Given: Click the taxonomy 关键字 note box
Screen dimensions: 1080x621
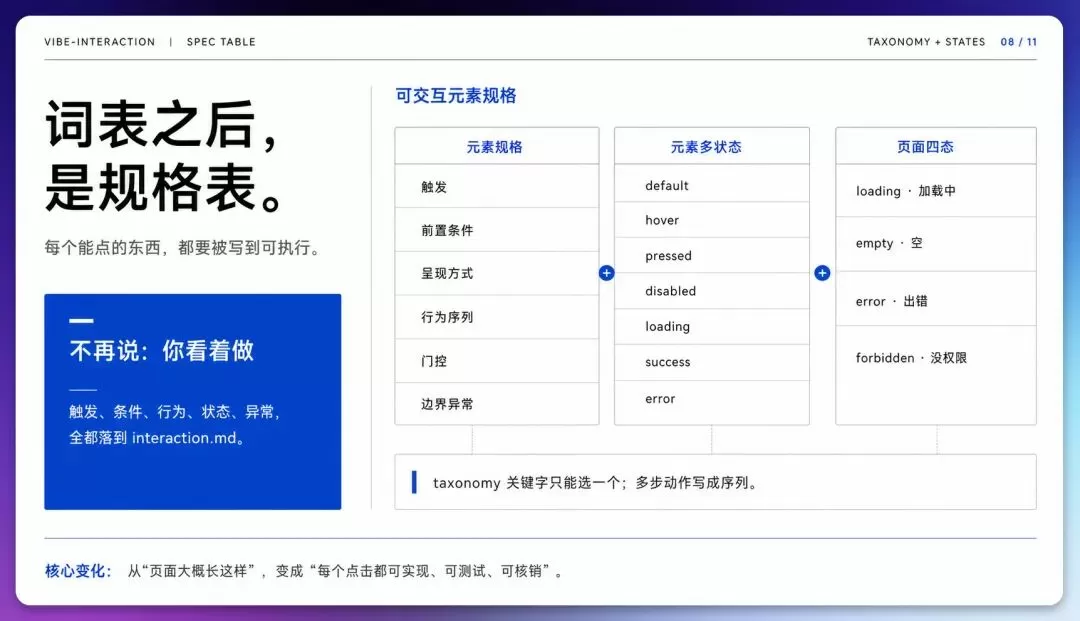Looking at the screenshot, I should (x=715, y=482).
